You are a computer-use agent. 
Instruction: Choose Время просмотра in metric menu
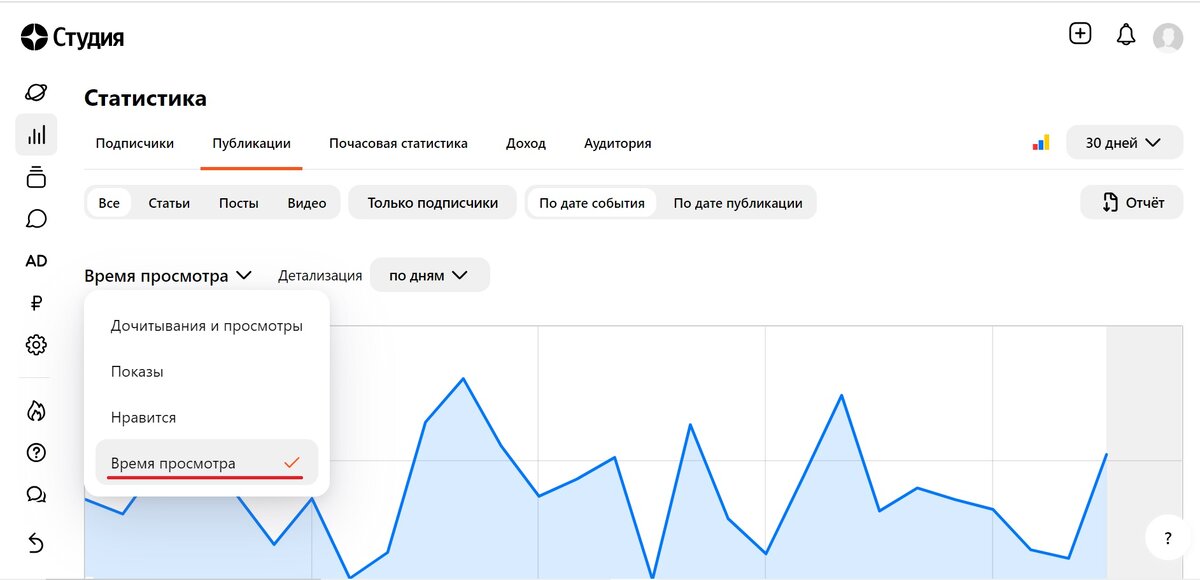click(x=207, y=463)
